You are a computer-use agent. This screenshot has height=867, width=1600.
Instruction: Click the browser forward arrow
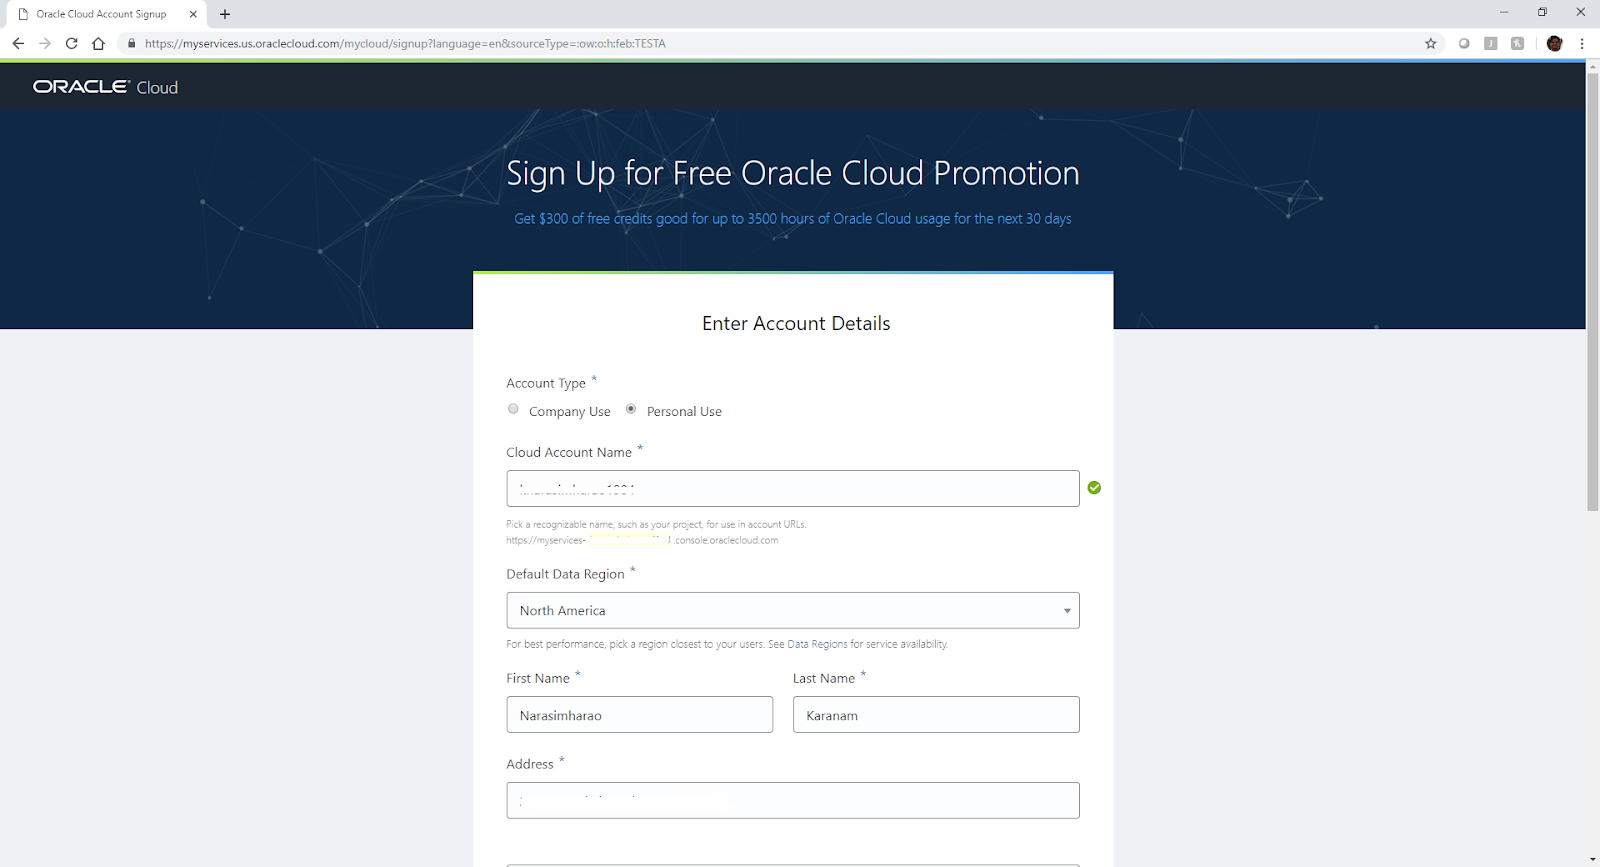click(x=45, y=43)
